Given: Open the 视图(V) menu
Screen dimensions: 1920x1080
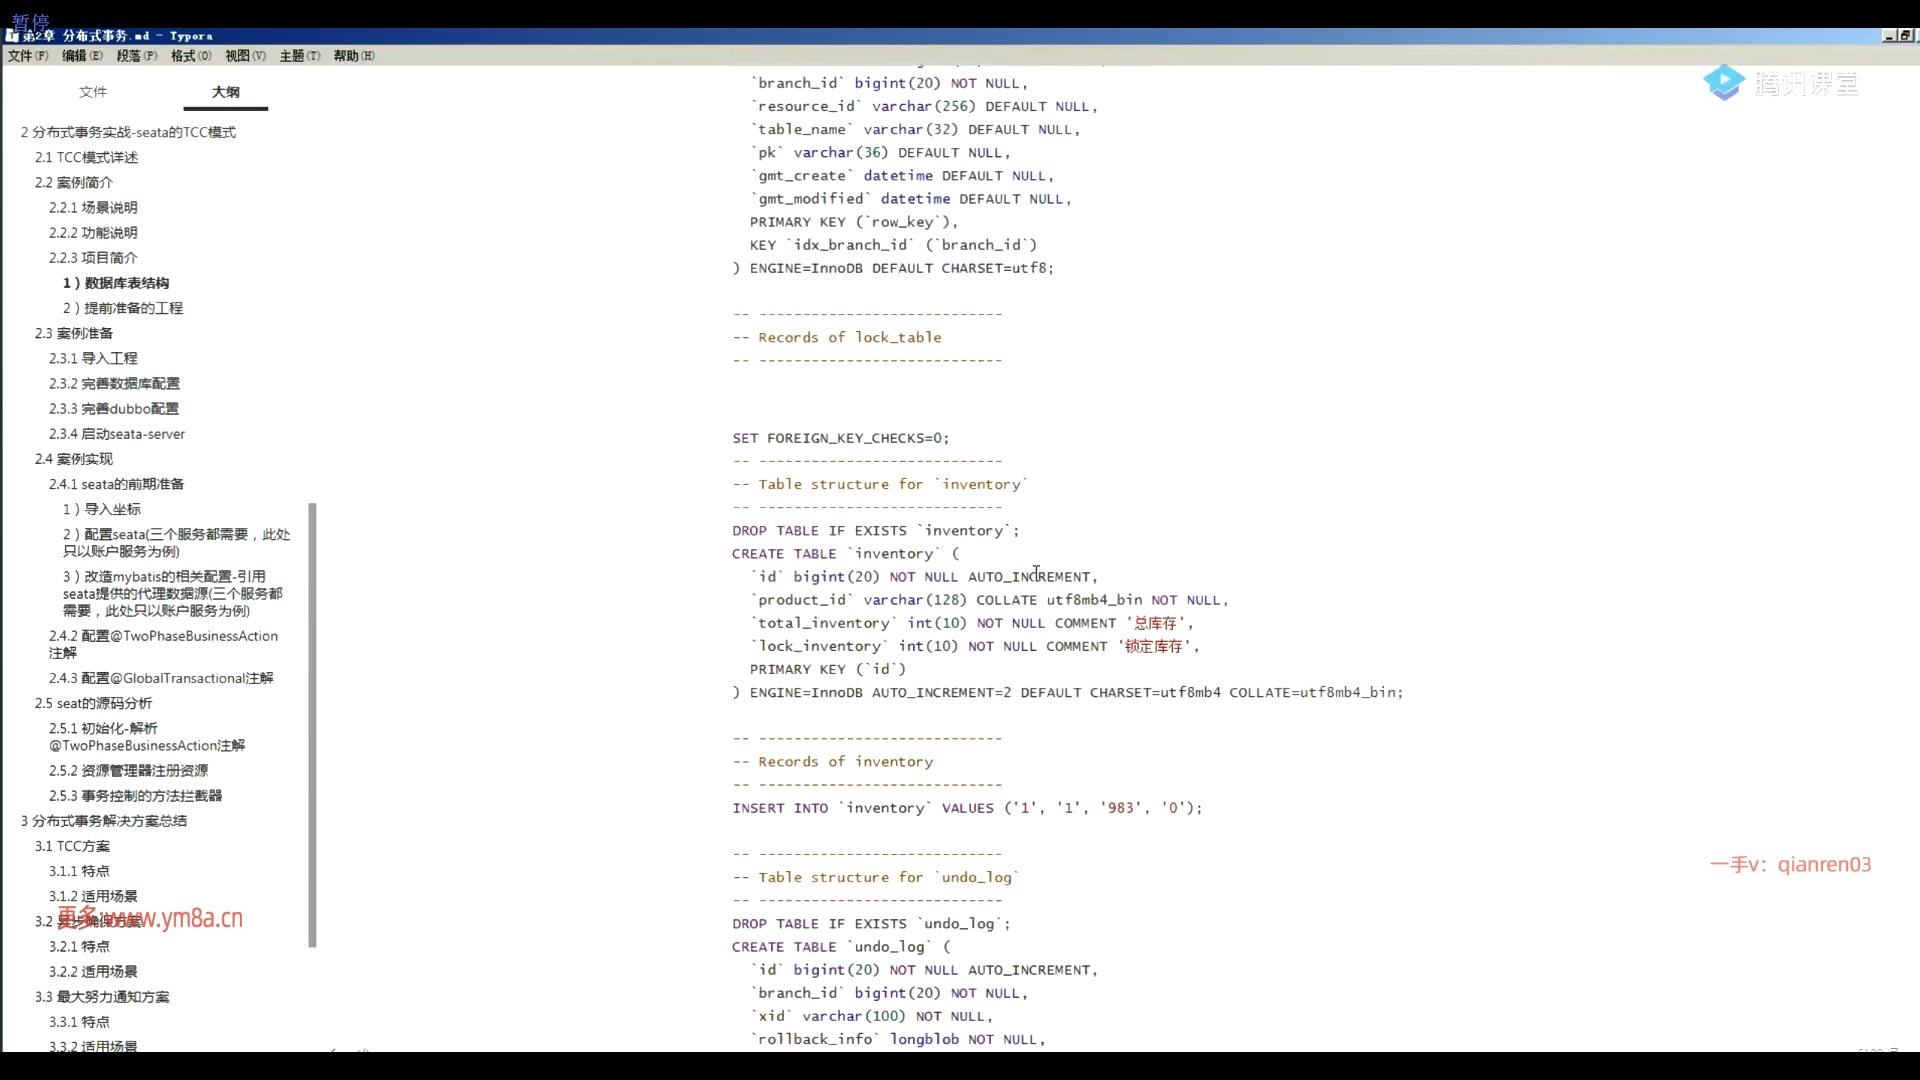Looking at the screenshot, I should click(x=245, y=56).
